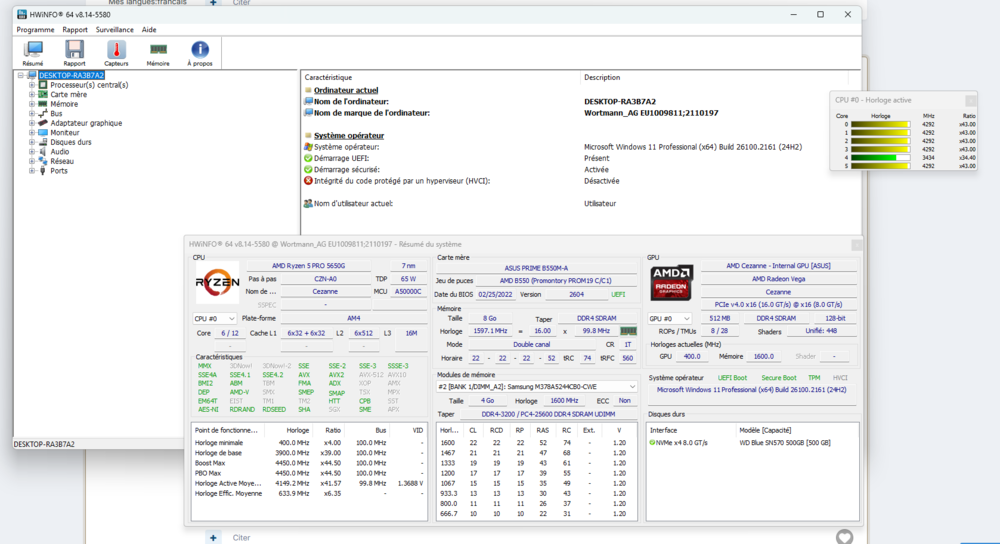The width and height of the screenshot is (1000, 544).
Task: Click the memory chip icon beside 99.8 MHz
Action: [628, 331]
